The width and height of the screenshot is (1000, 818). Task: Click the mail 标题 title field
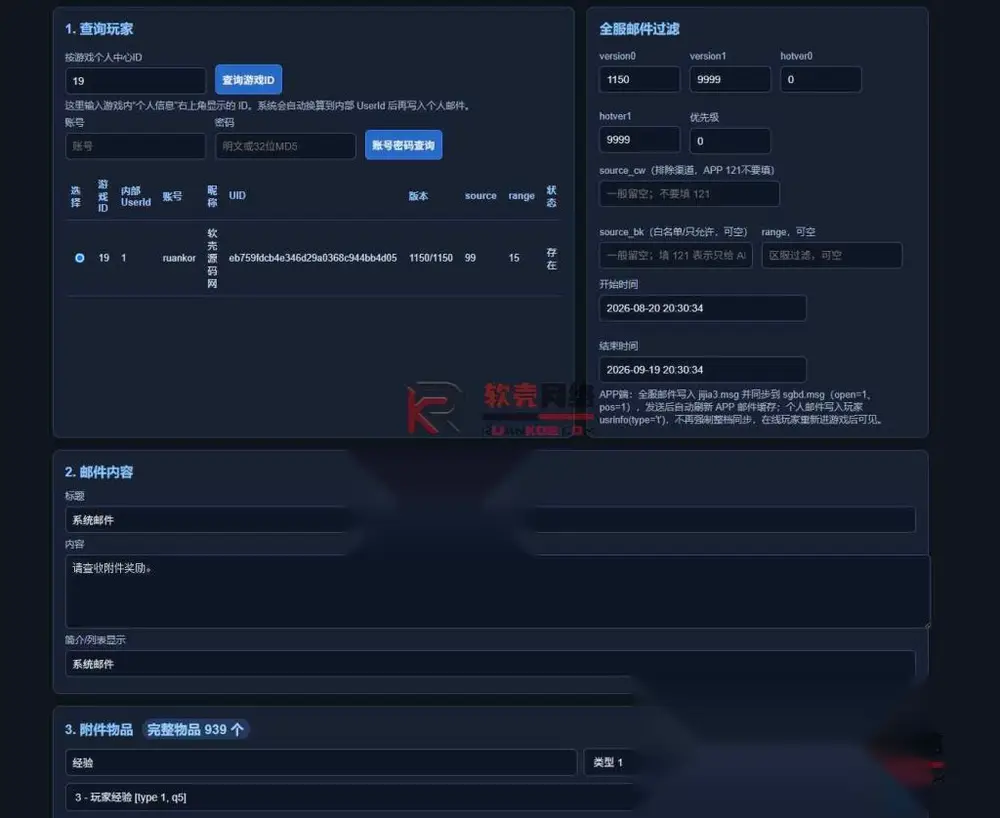pos(490,520)
